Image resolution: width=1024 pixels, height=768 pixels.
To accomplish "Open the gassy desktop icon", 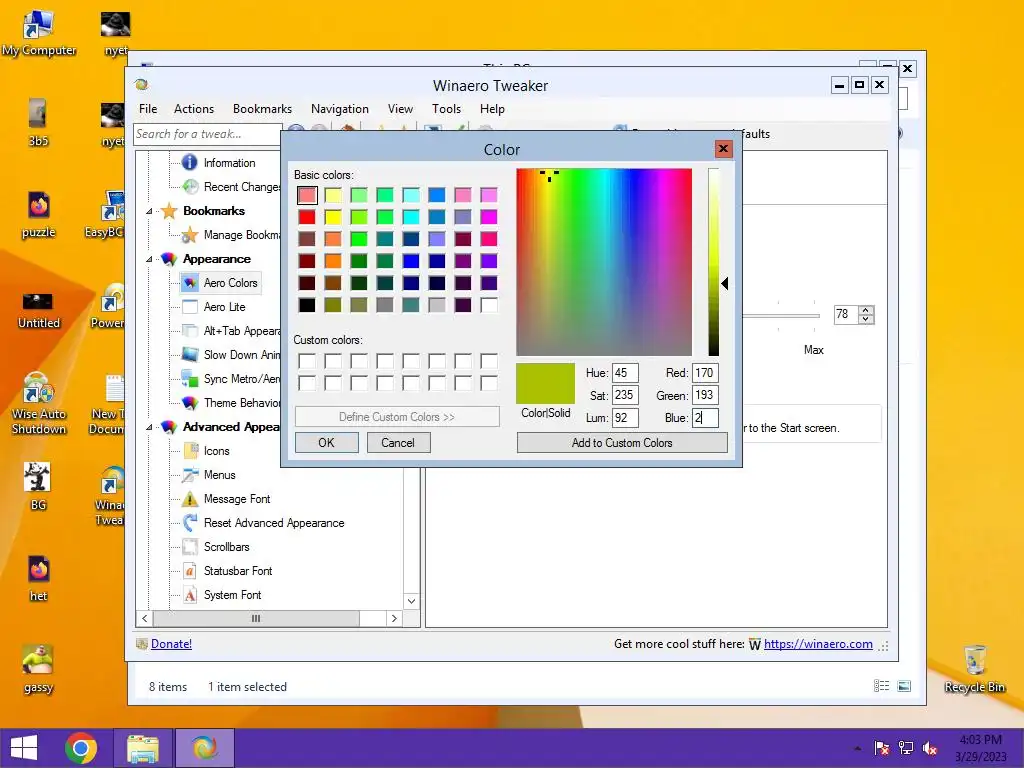I will click(38, 669).
